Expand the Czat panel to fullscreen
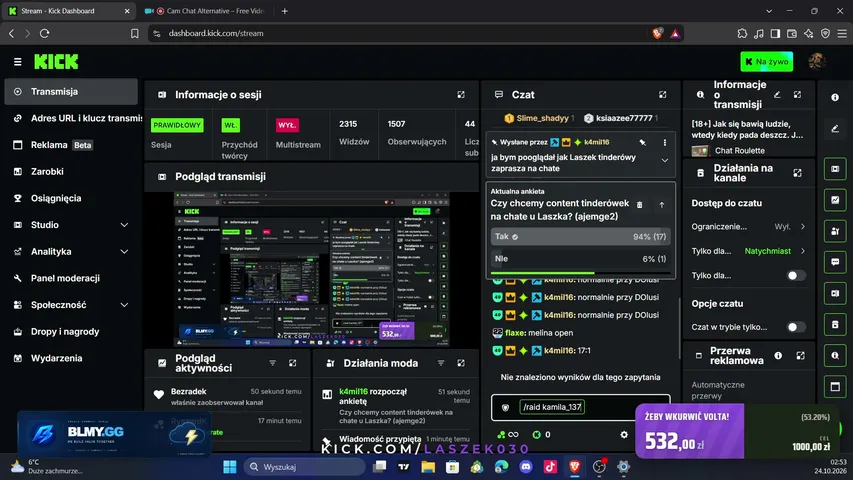 (x=662, y=95)
